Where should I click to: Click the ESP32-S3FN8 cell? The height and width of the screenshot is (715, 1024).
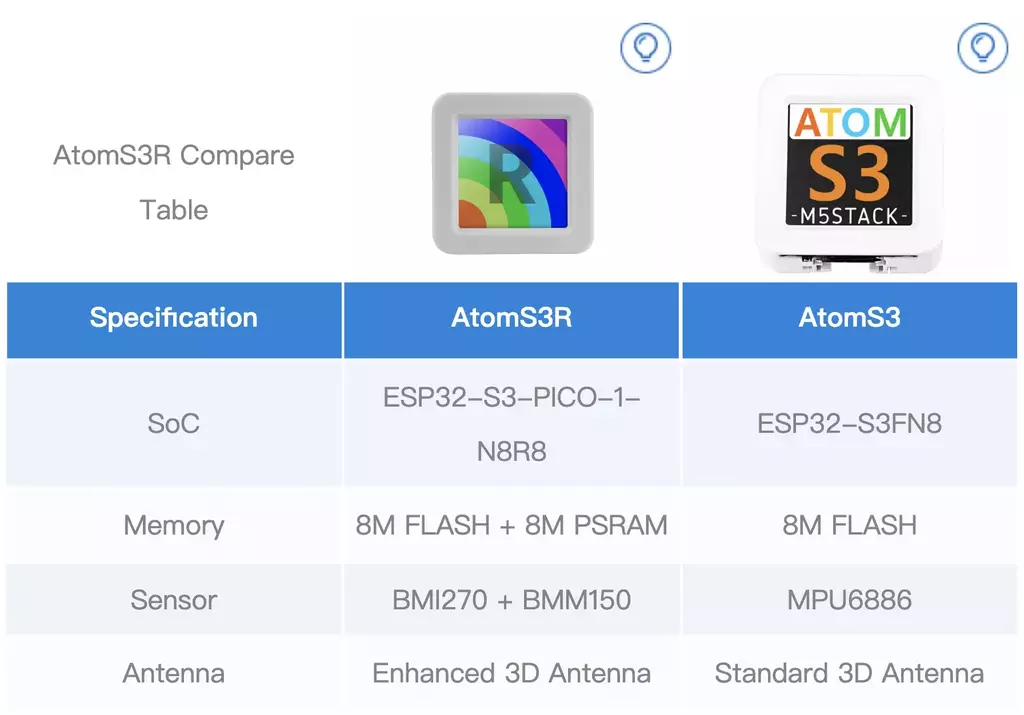850,423
